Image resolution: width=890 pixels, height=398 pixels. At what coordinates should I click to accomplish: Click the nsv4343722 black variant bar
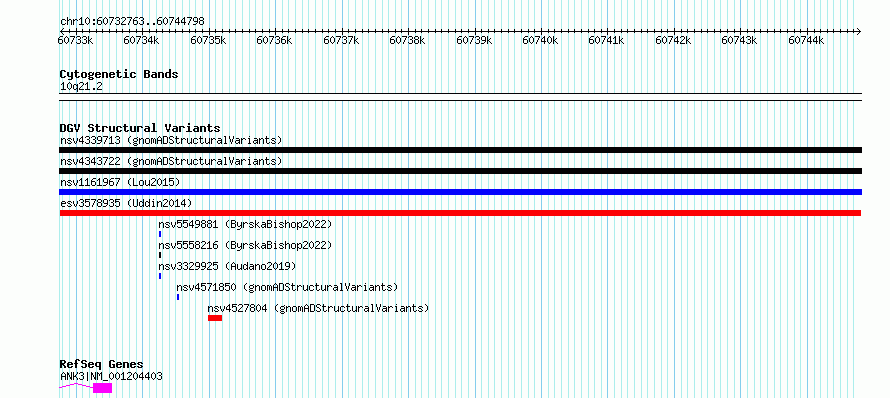coord(460,171)
